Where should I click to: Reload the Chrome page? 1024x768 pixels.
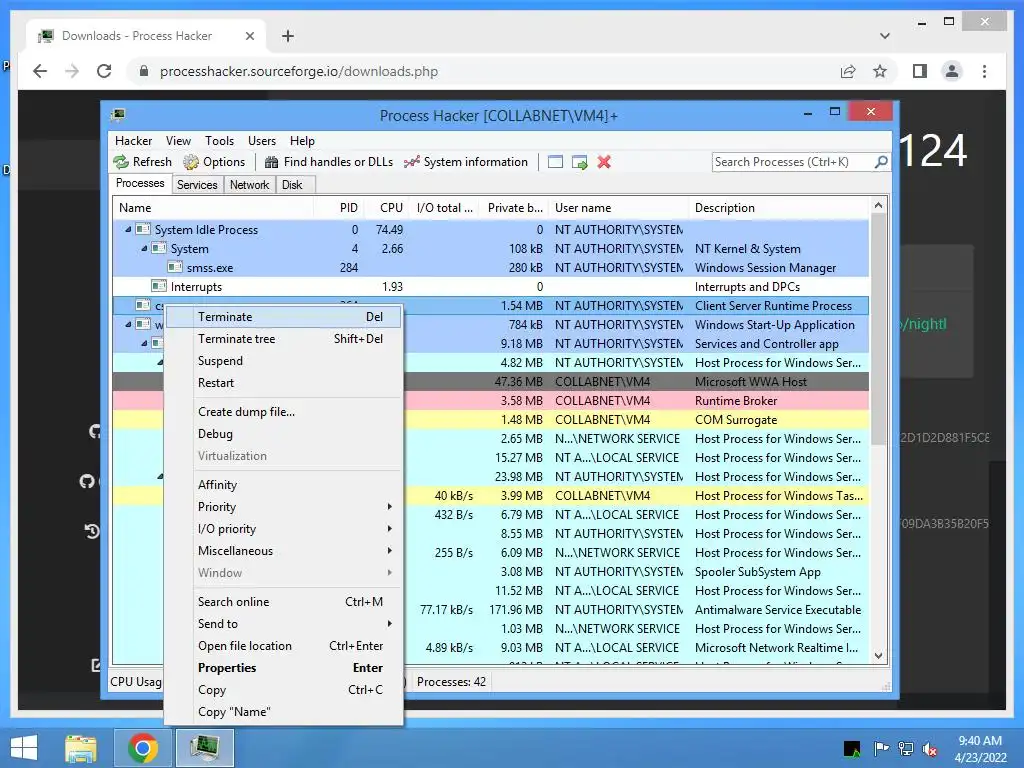pyautogui.click(x=104, y=71)
